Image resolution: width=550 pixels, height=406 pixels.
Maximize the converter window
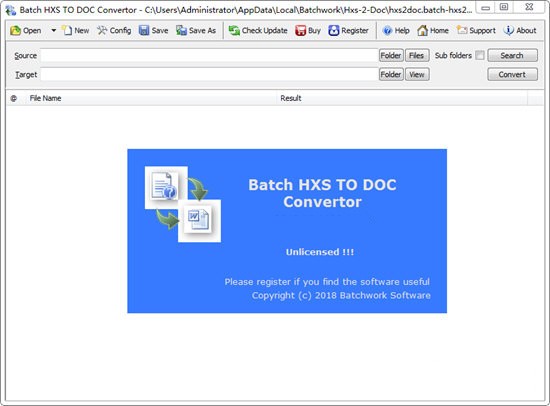(504, 7)
